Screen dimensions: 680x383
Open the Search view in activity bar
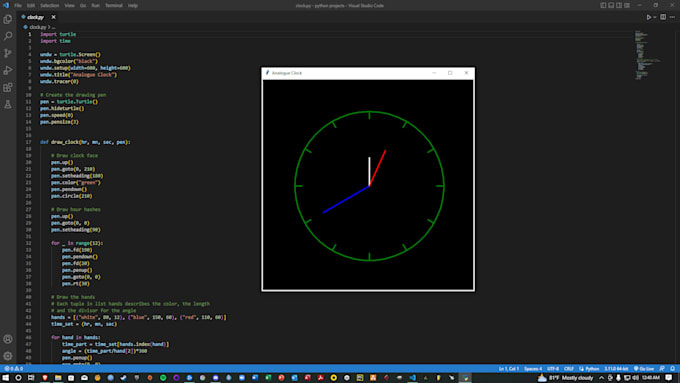pyautogui.click(x=8, y=36)
